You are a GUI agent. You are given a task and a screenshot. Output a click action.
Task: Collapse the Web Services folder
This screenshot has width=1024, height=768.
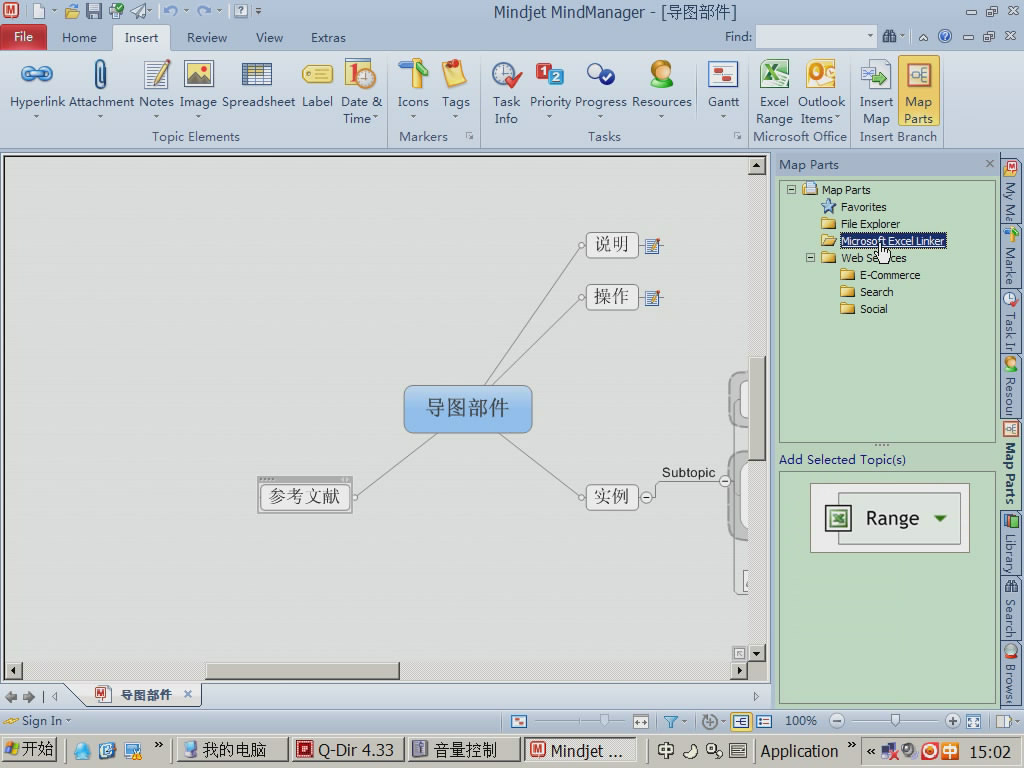point(810,257)
